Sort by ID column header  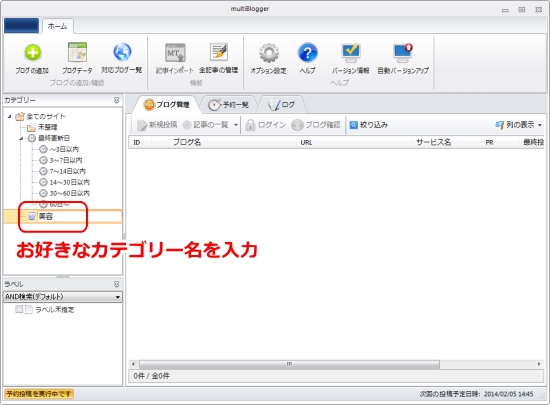click(x=141, y=142)
